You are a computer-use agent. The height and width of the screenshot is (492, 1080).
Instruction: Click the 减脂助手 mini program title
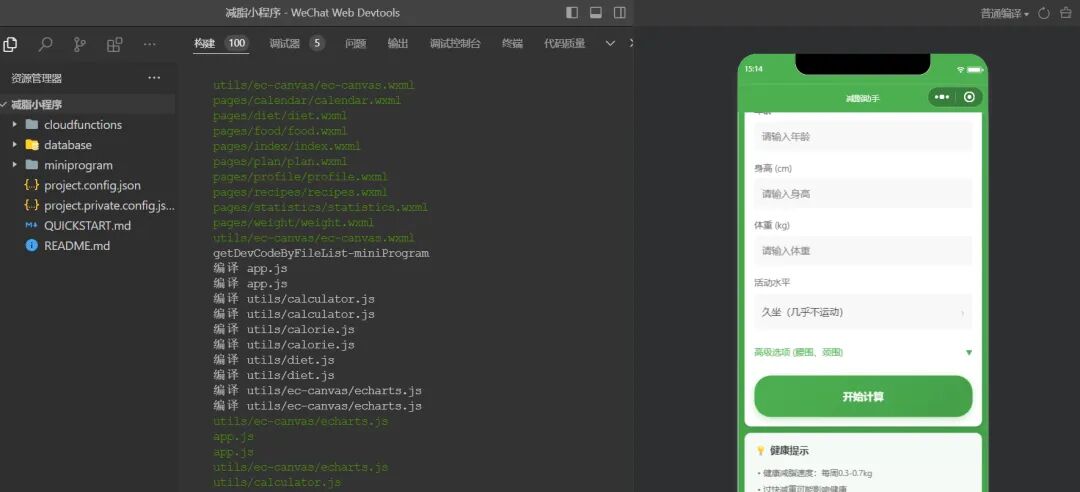tap(862, 99)
